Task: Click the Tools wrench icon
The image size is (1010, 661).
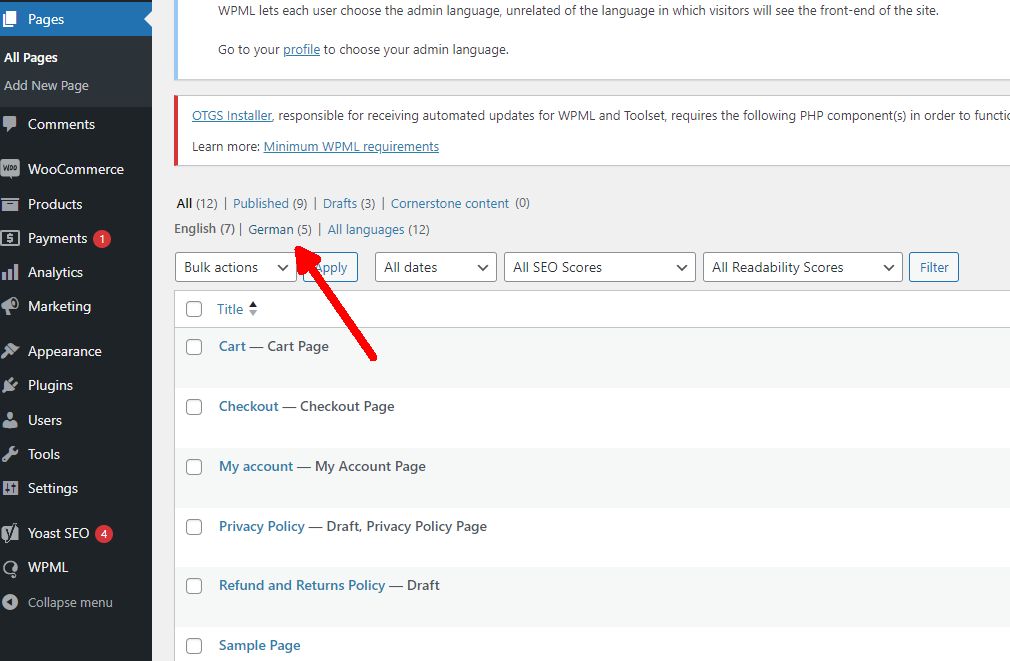Action: (x=10, y=454)
